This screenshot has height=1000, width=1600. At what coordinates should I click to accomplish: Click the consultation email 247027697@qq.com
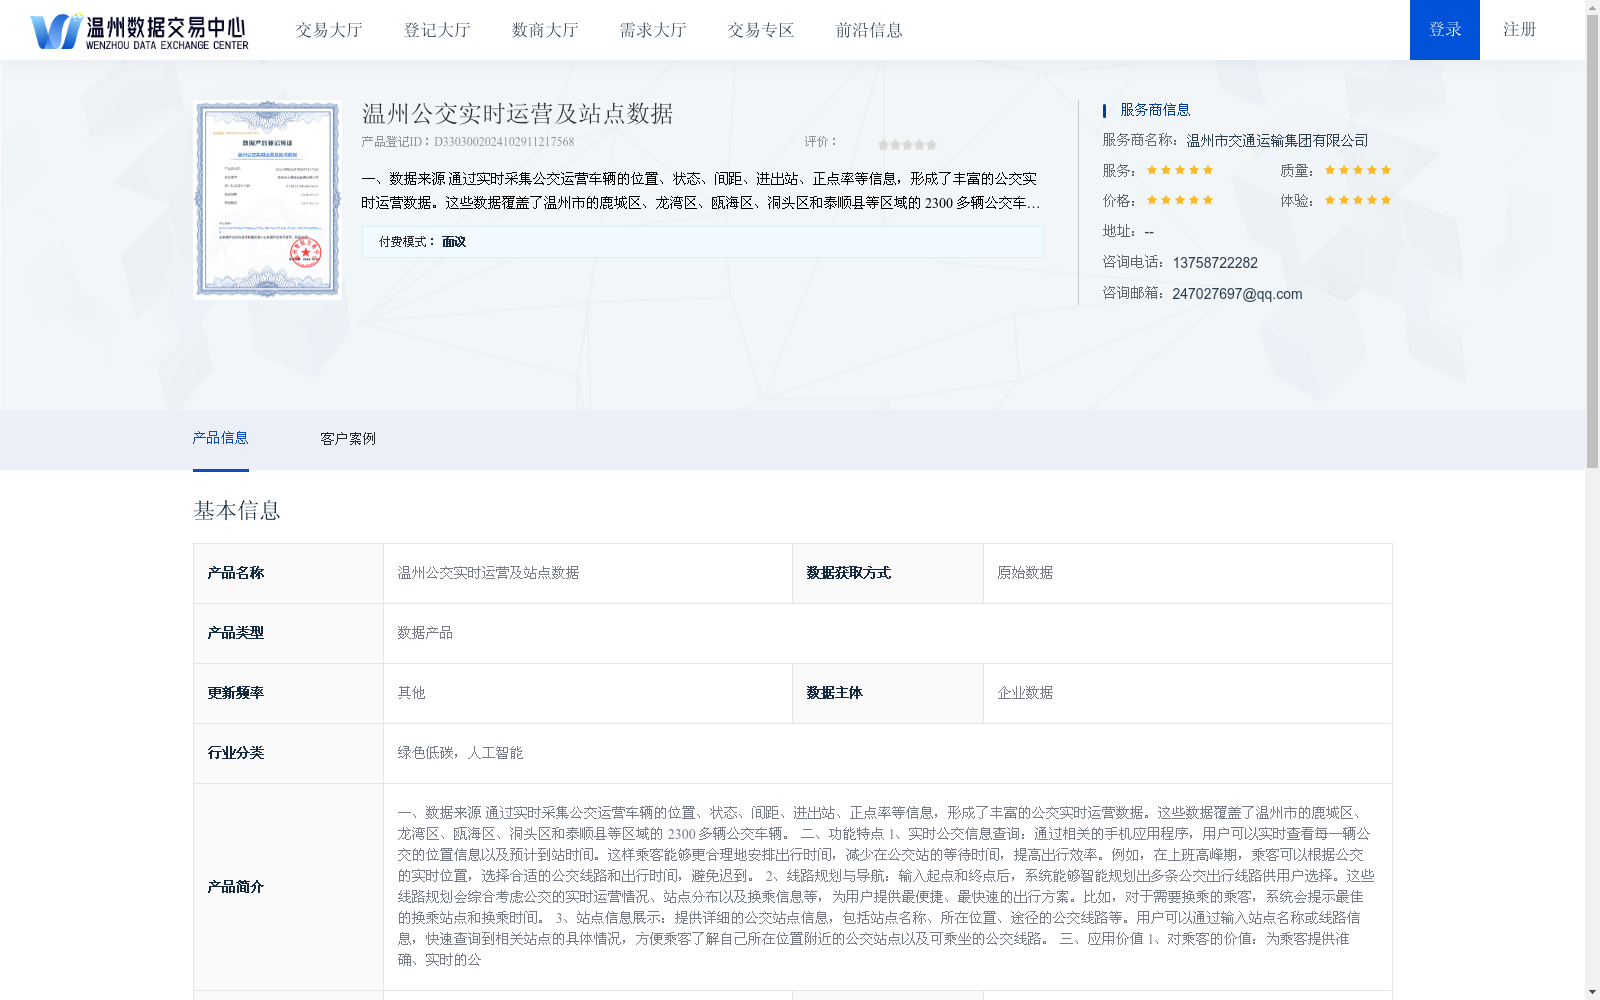pyautogui.click(x=1237, y=294)
